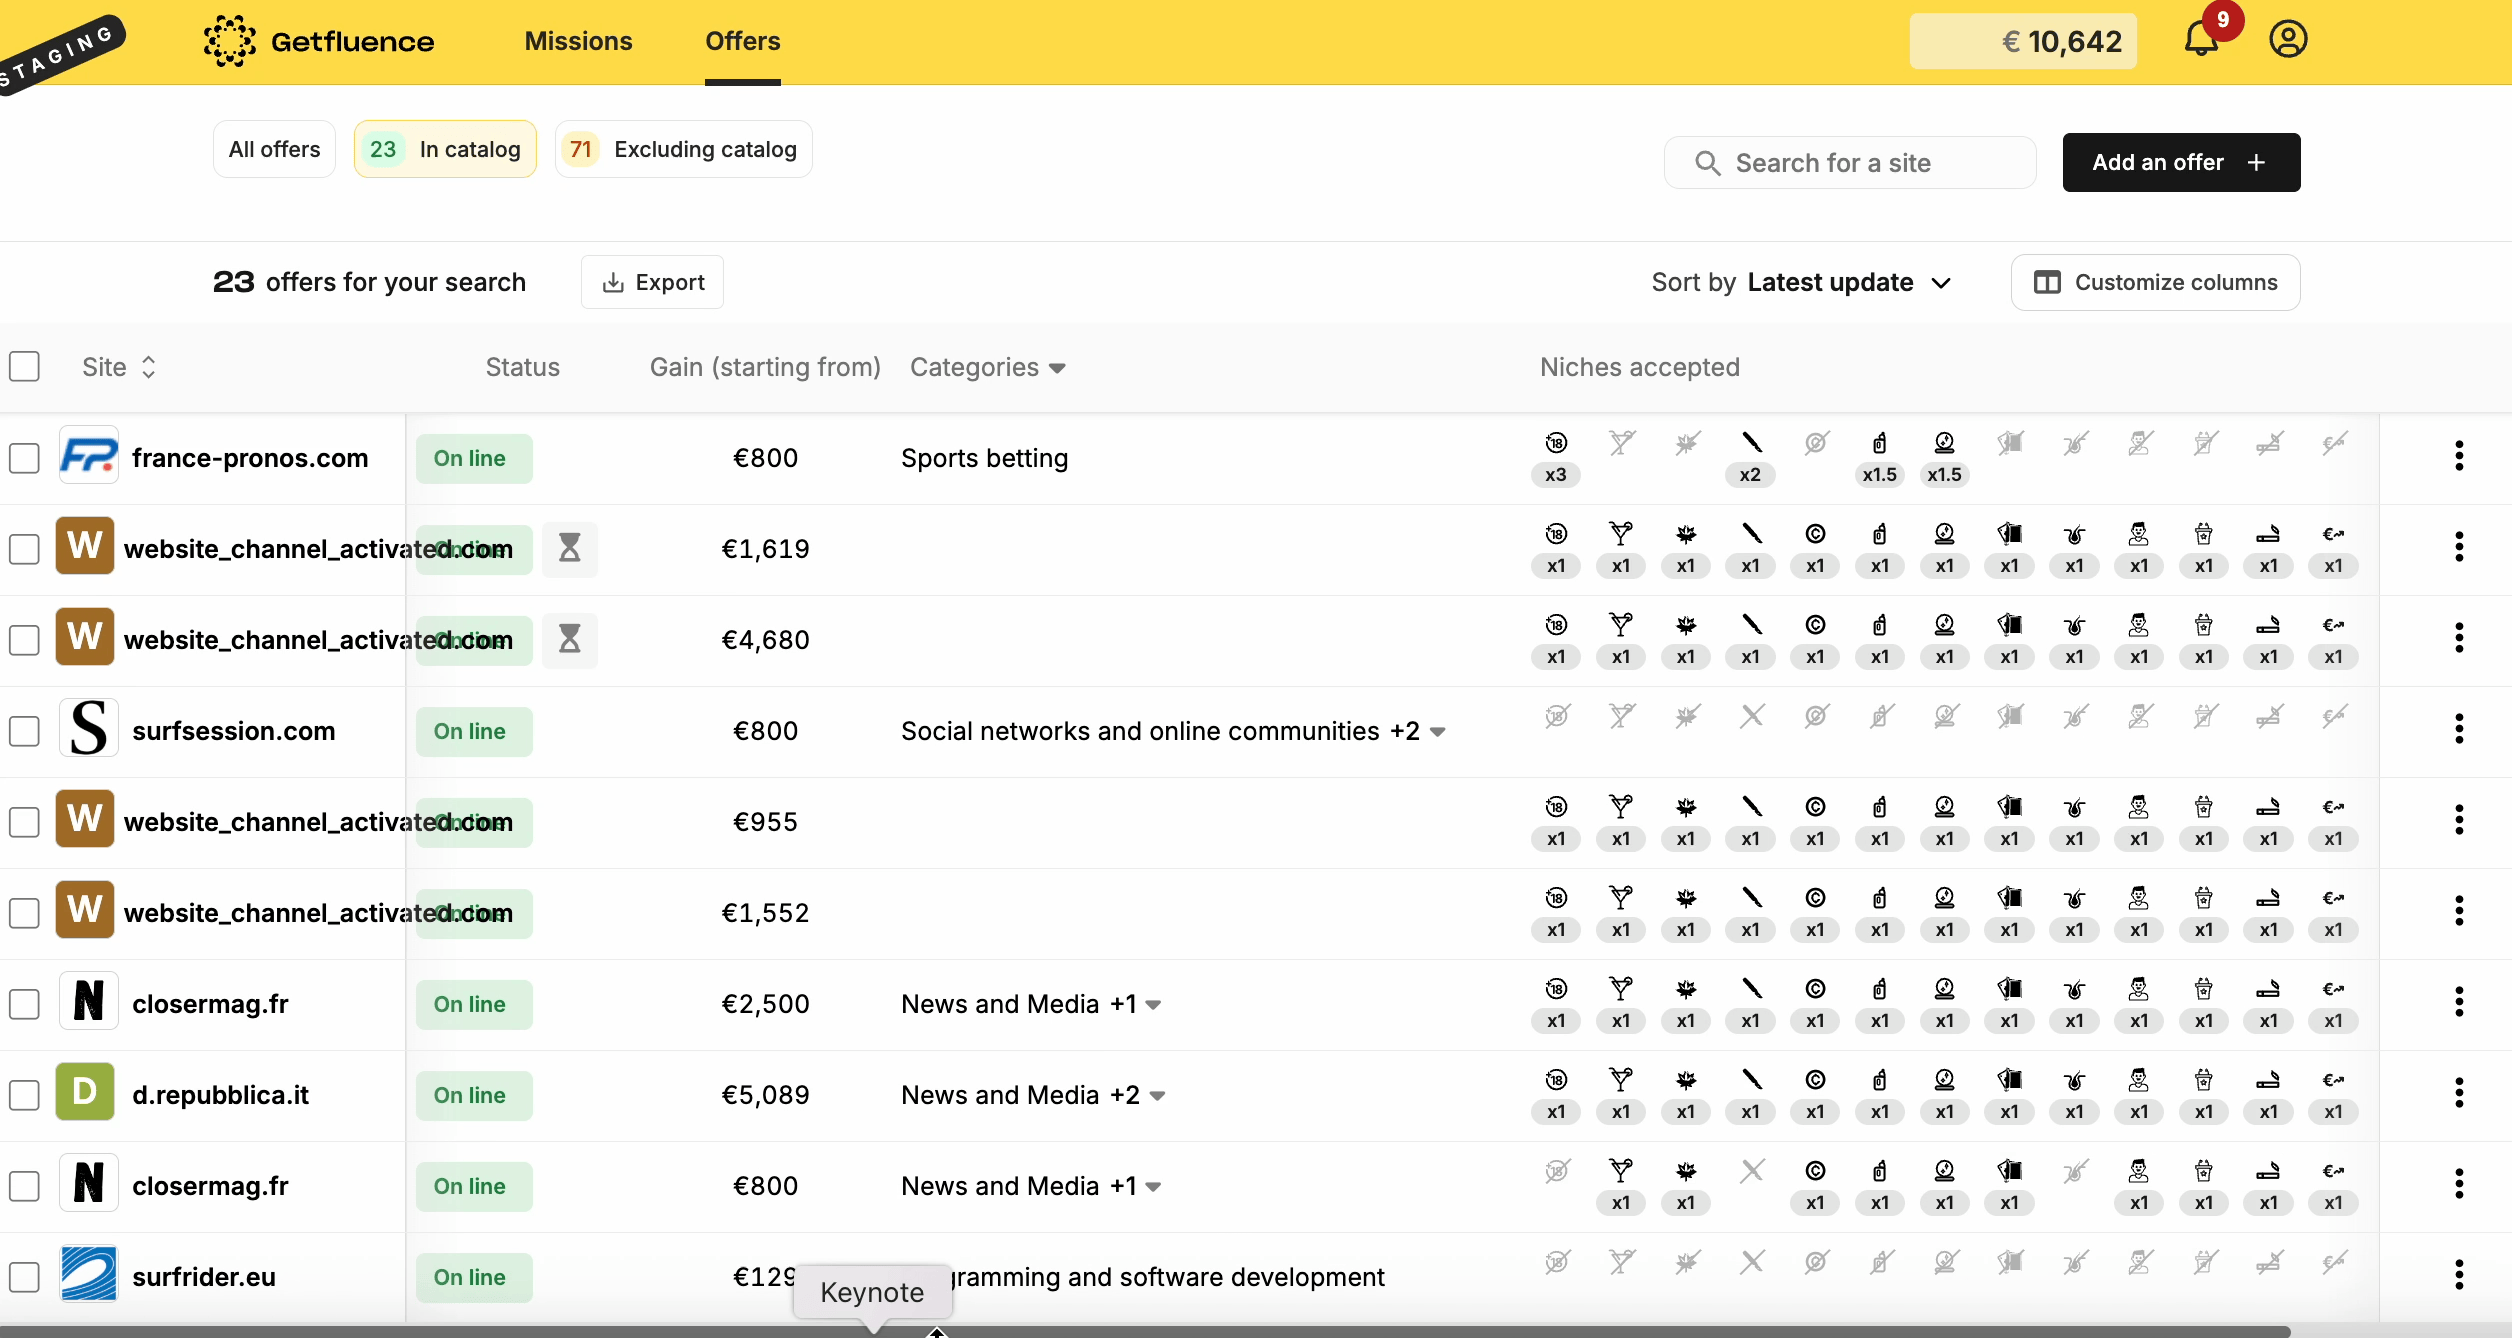
Task: Click the Search for a site field
Action: point(1850,163)
